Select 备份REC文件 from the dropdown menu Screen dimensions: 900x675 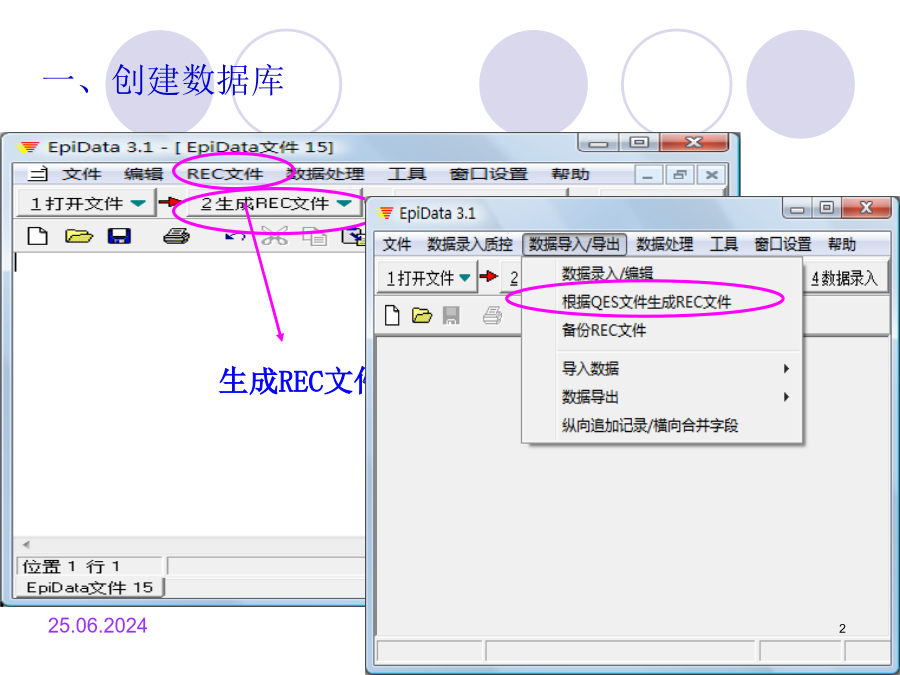point(662,331)
